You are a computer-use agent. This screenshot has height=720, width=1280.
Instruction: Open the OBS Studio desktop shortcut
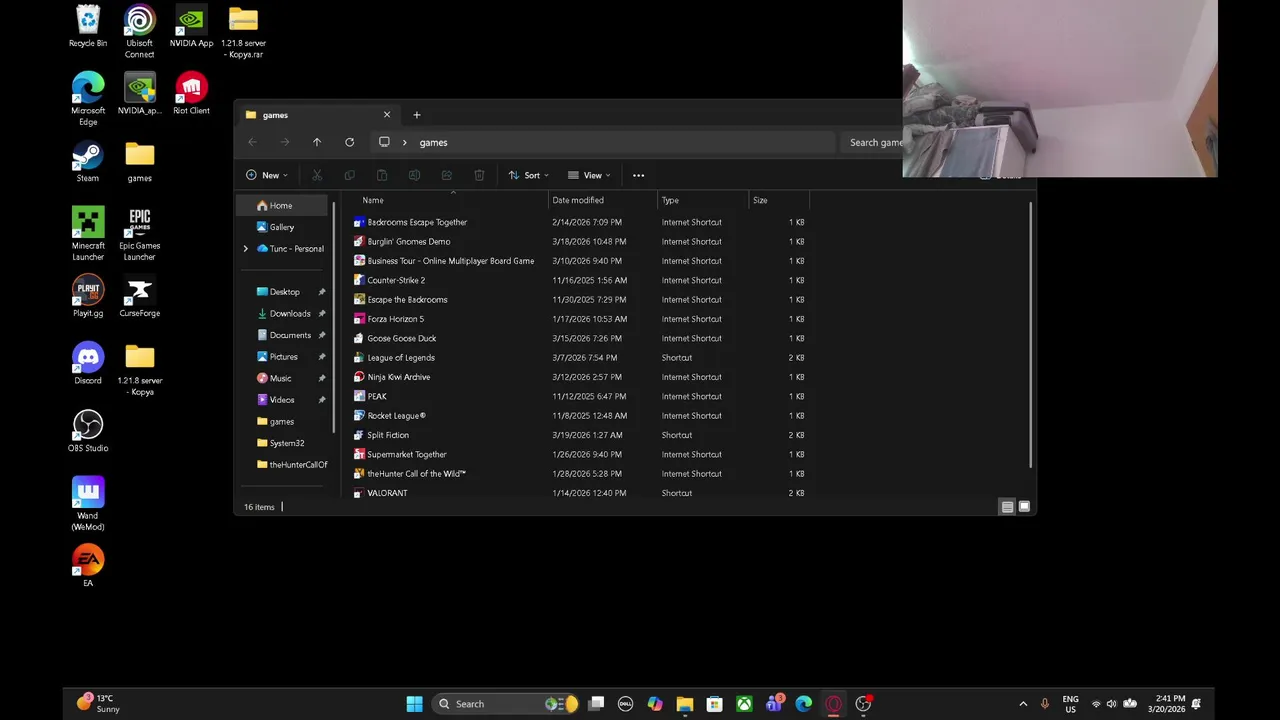88,431
